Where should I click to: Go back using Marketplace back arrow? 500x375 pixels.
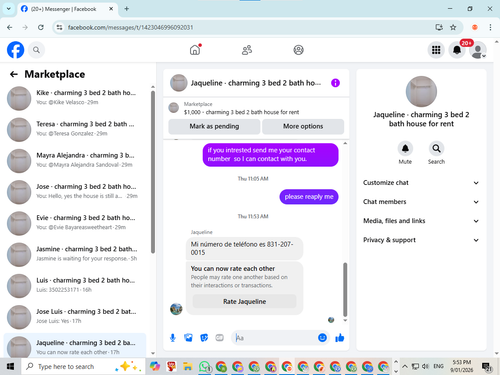tap(14, 74)
